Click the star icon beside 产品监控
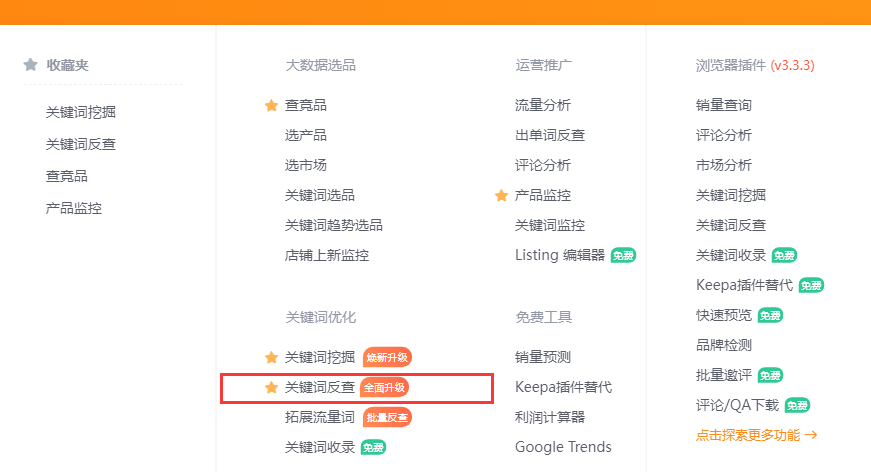The image size is (871, 472). tap(501, 195)
